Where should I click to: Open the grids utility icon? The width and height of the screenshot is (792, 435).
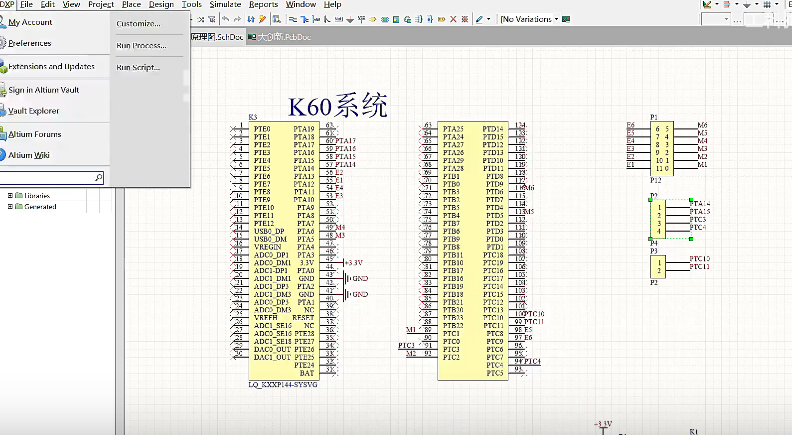(767, 5)
